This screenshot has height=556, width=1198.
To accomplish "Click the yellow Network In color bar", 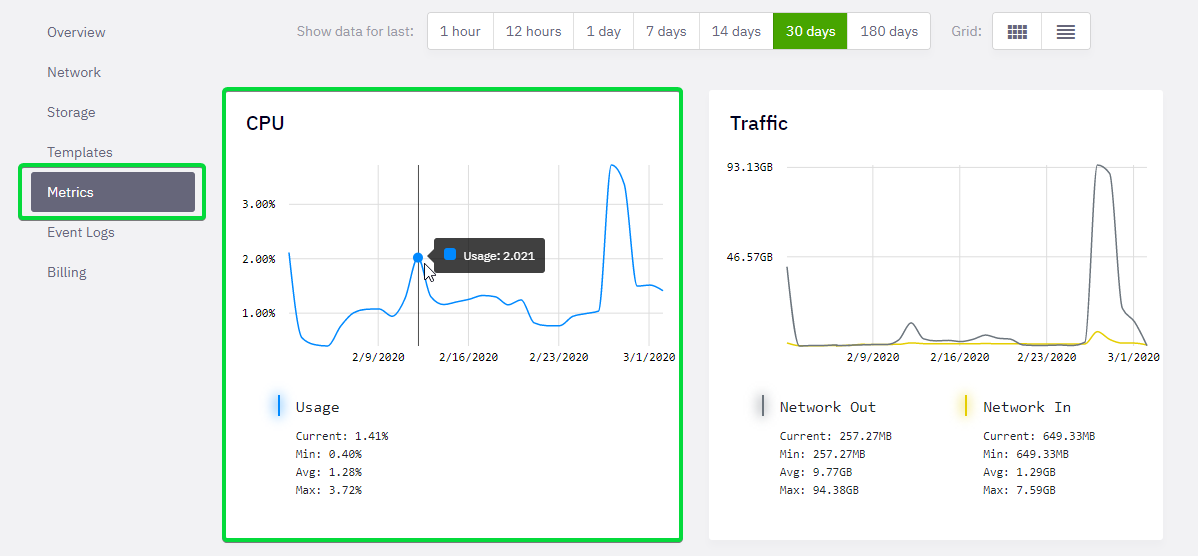I will click(x=966, y=406).
